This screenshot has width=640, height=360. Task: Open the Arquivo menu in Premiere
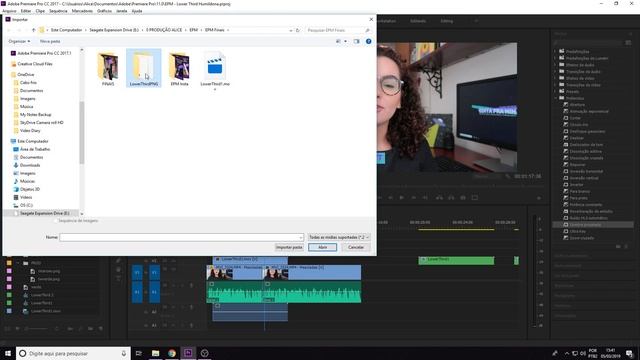(x=9, y=11)
